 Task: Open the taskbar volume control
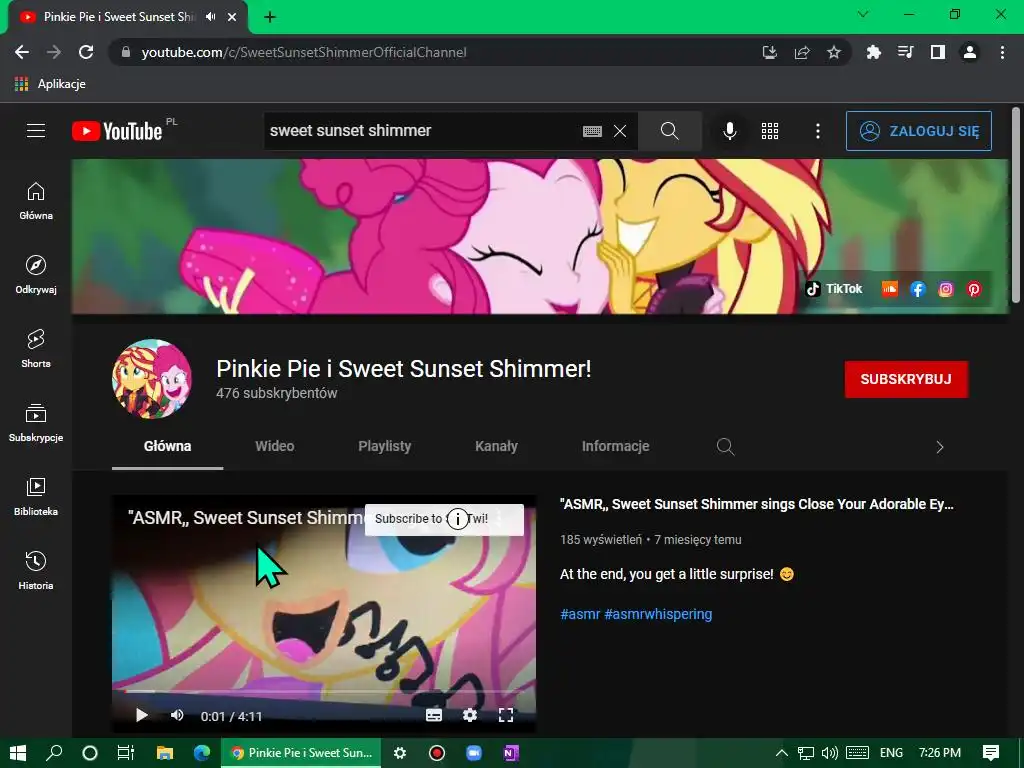pos(829,753)
